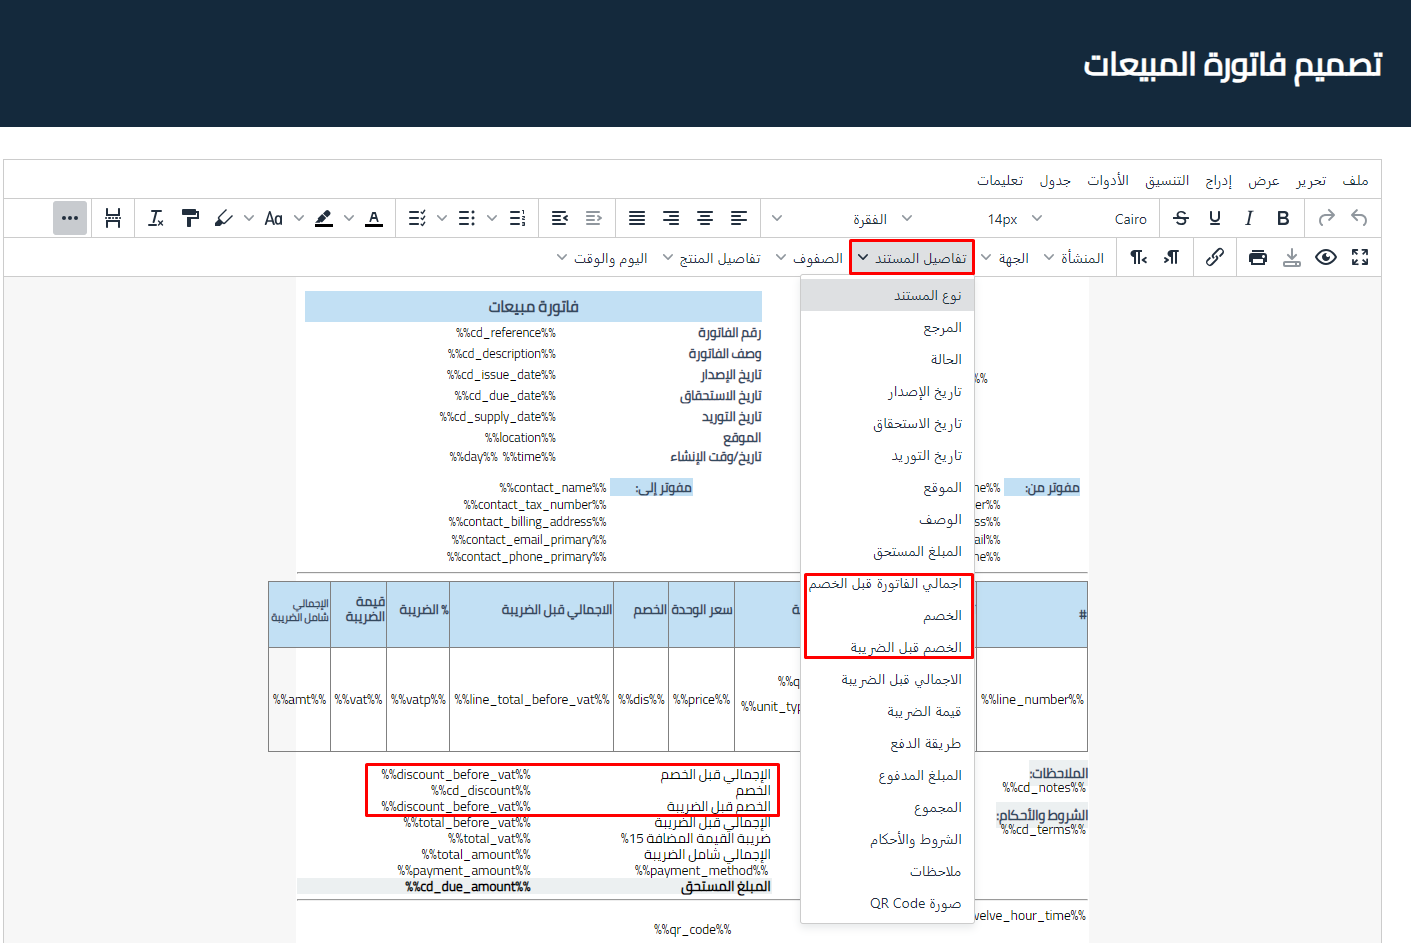Expand the change case dropdown arrow
Image resolution: width=1411 pixels, height=943 pixels.
point(299,218)
